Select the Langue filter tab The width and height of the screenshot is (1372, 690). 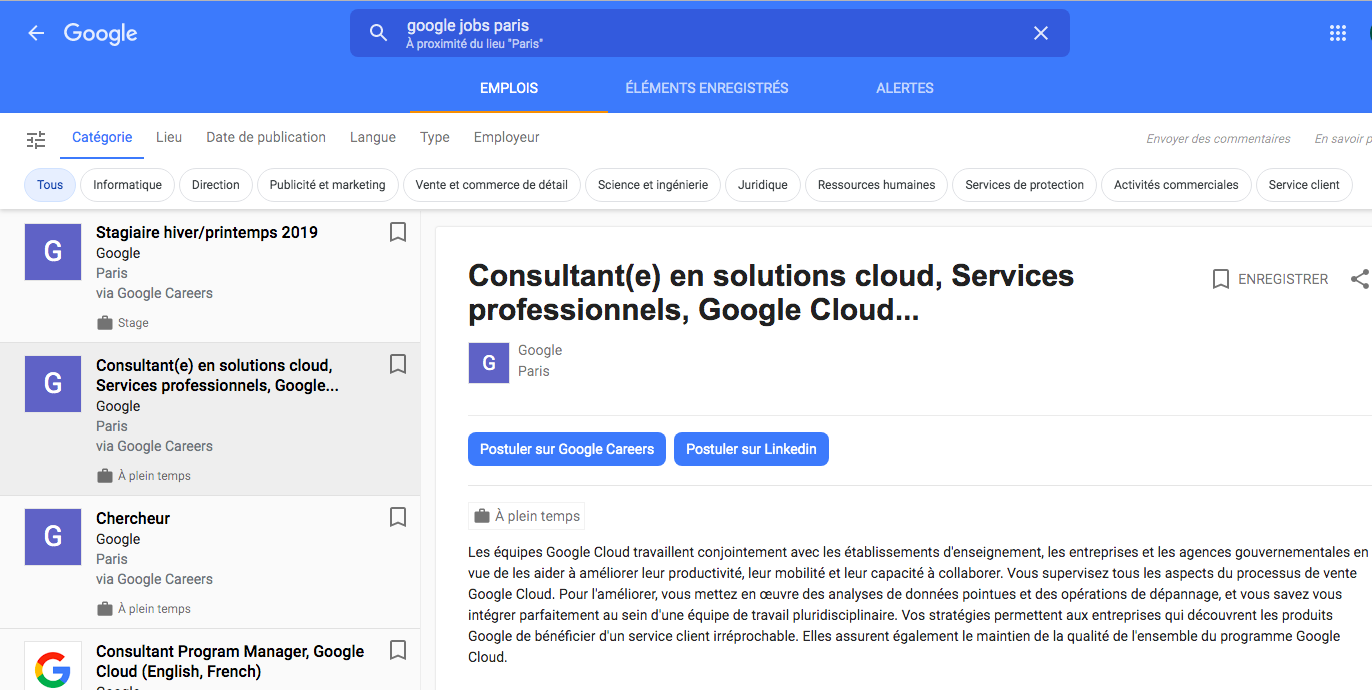(x=373, y=138)
